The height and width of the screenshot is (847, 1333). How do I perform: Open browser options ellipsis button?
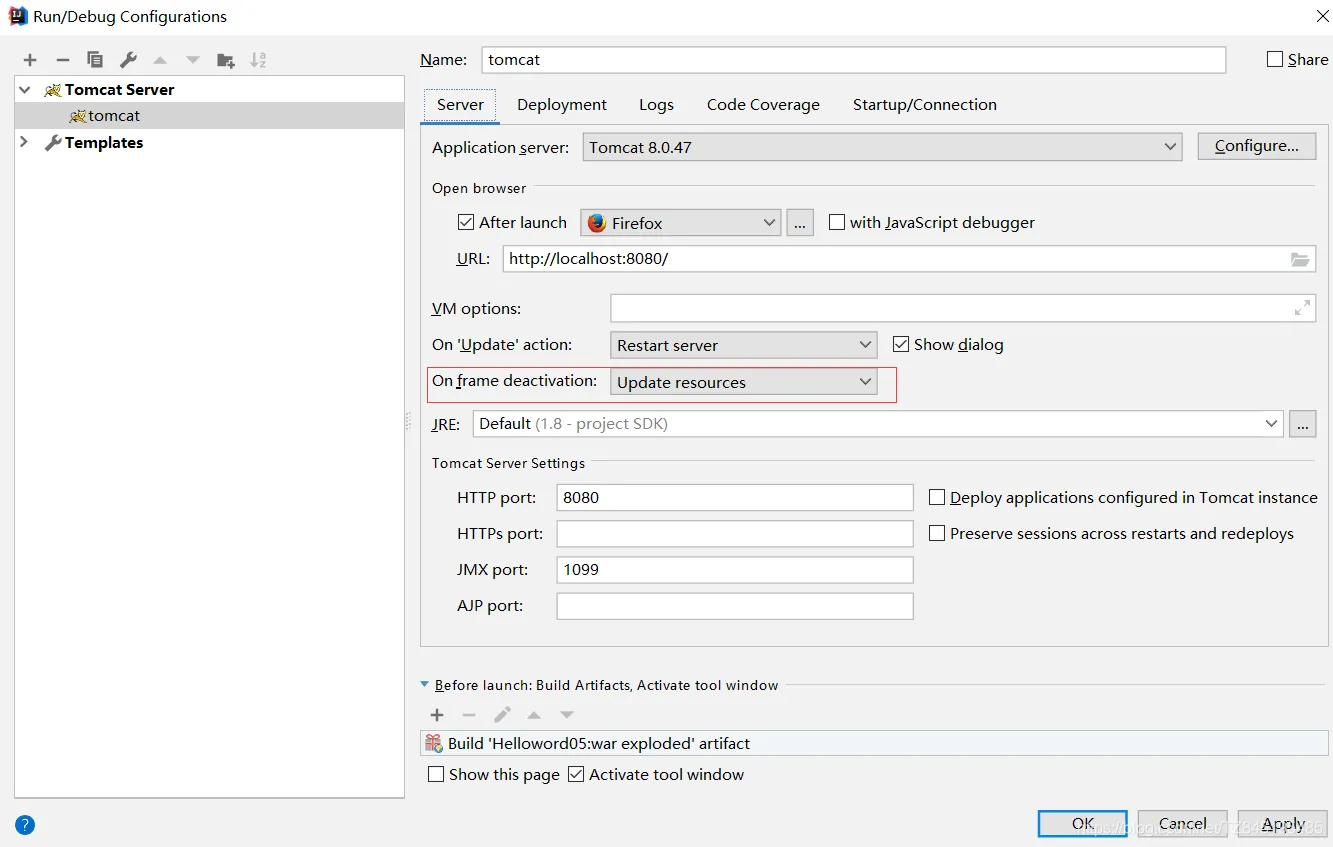(800, 223)
